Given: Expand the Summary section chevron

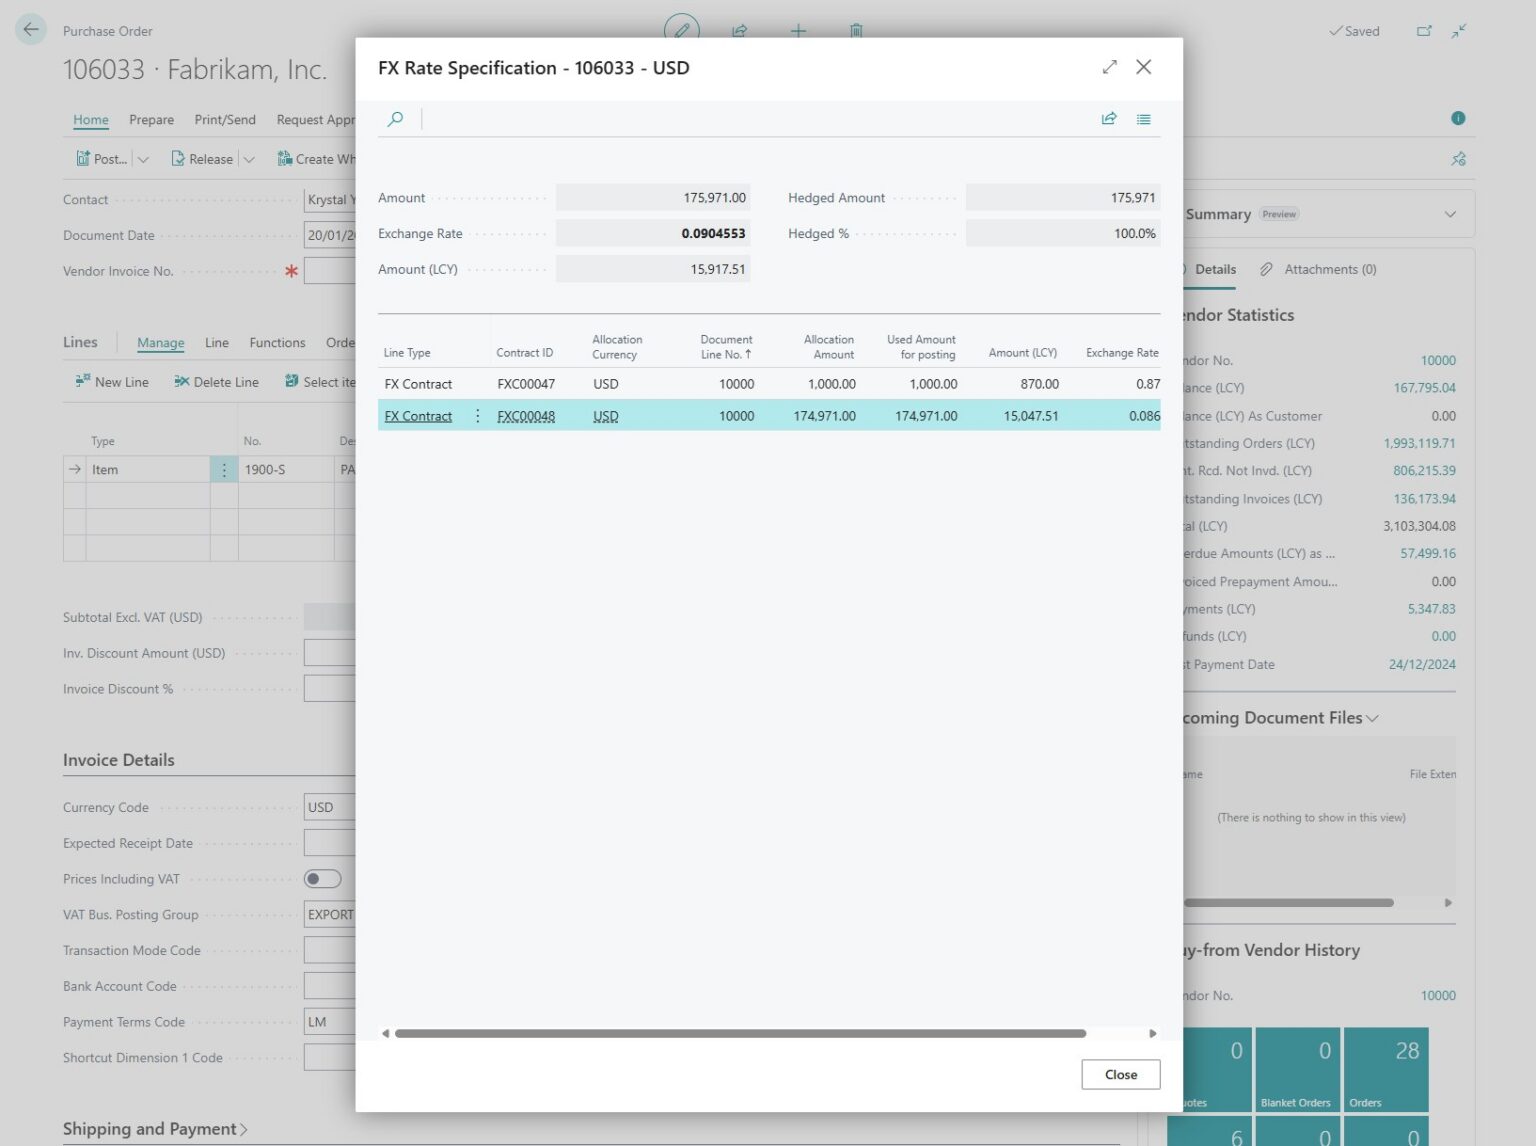Looking at the screenshot, I should point(1450,214).
